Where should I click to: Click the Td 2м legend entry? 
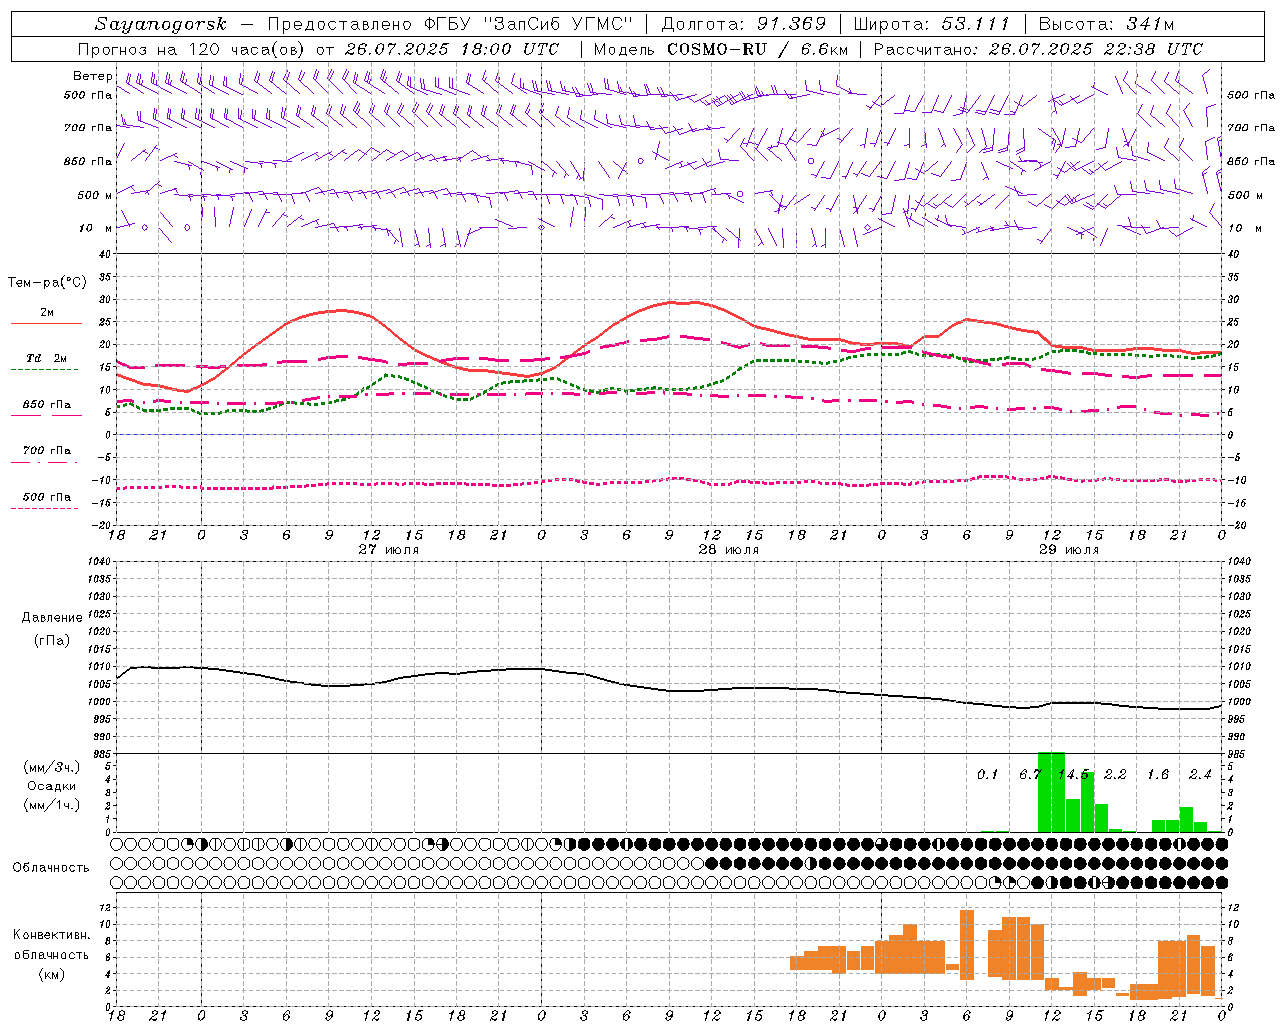tap(47, 357)
